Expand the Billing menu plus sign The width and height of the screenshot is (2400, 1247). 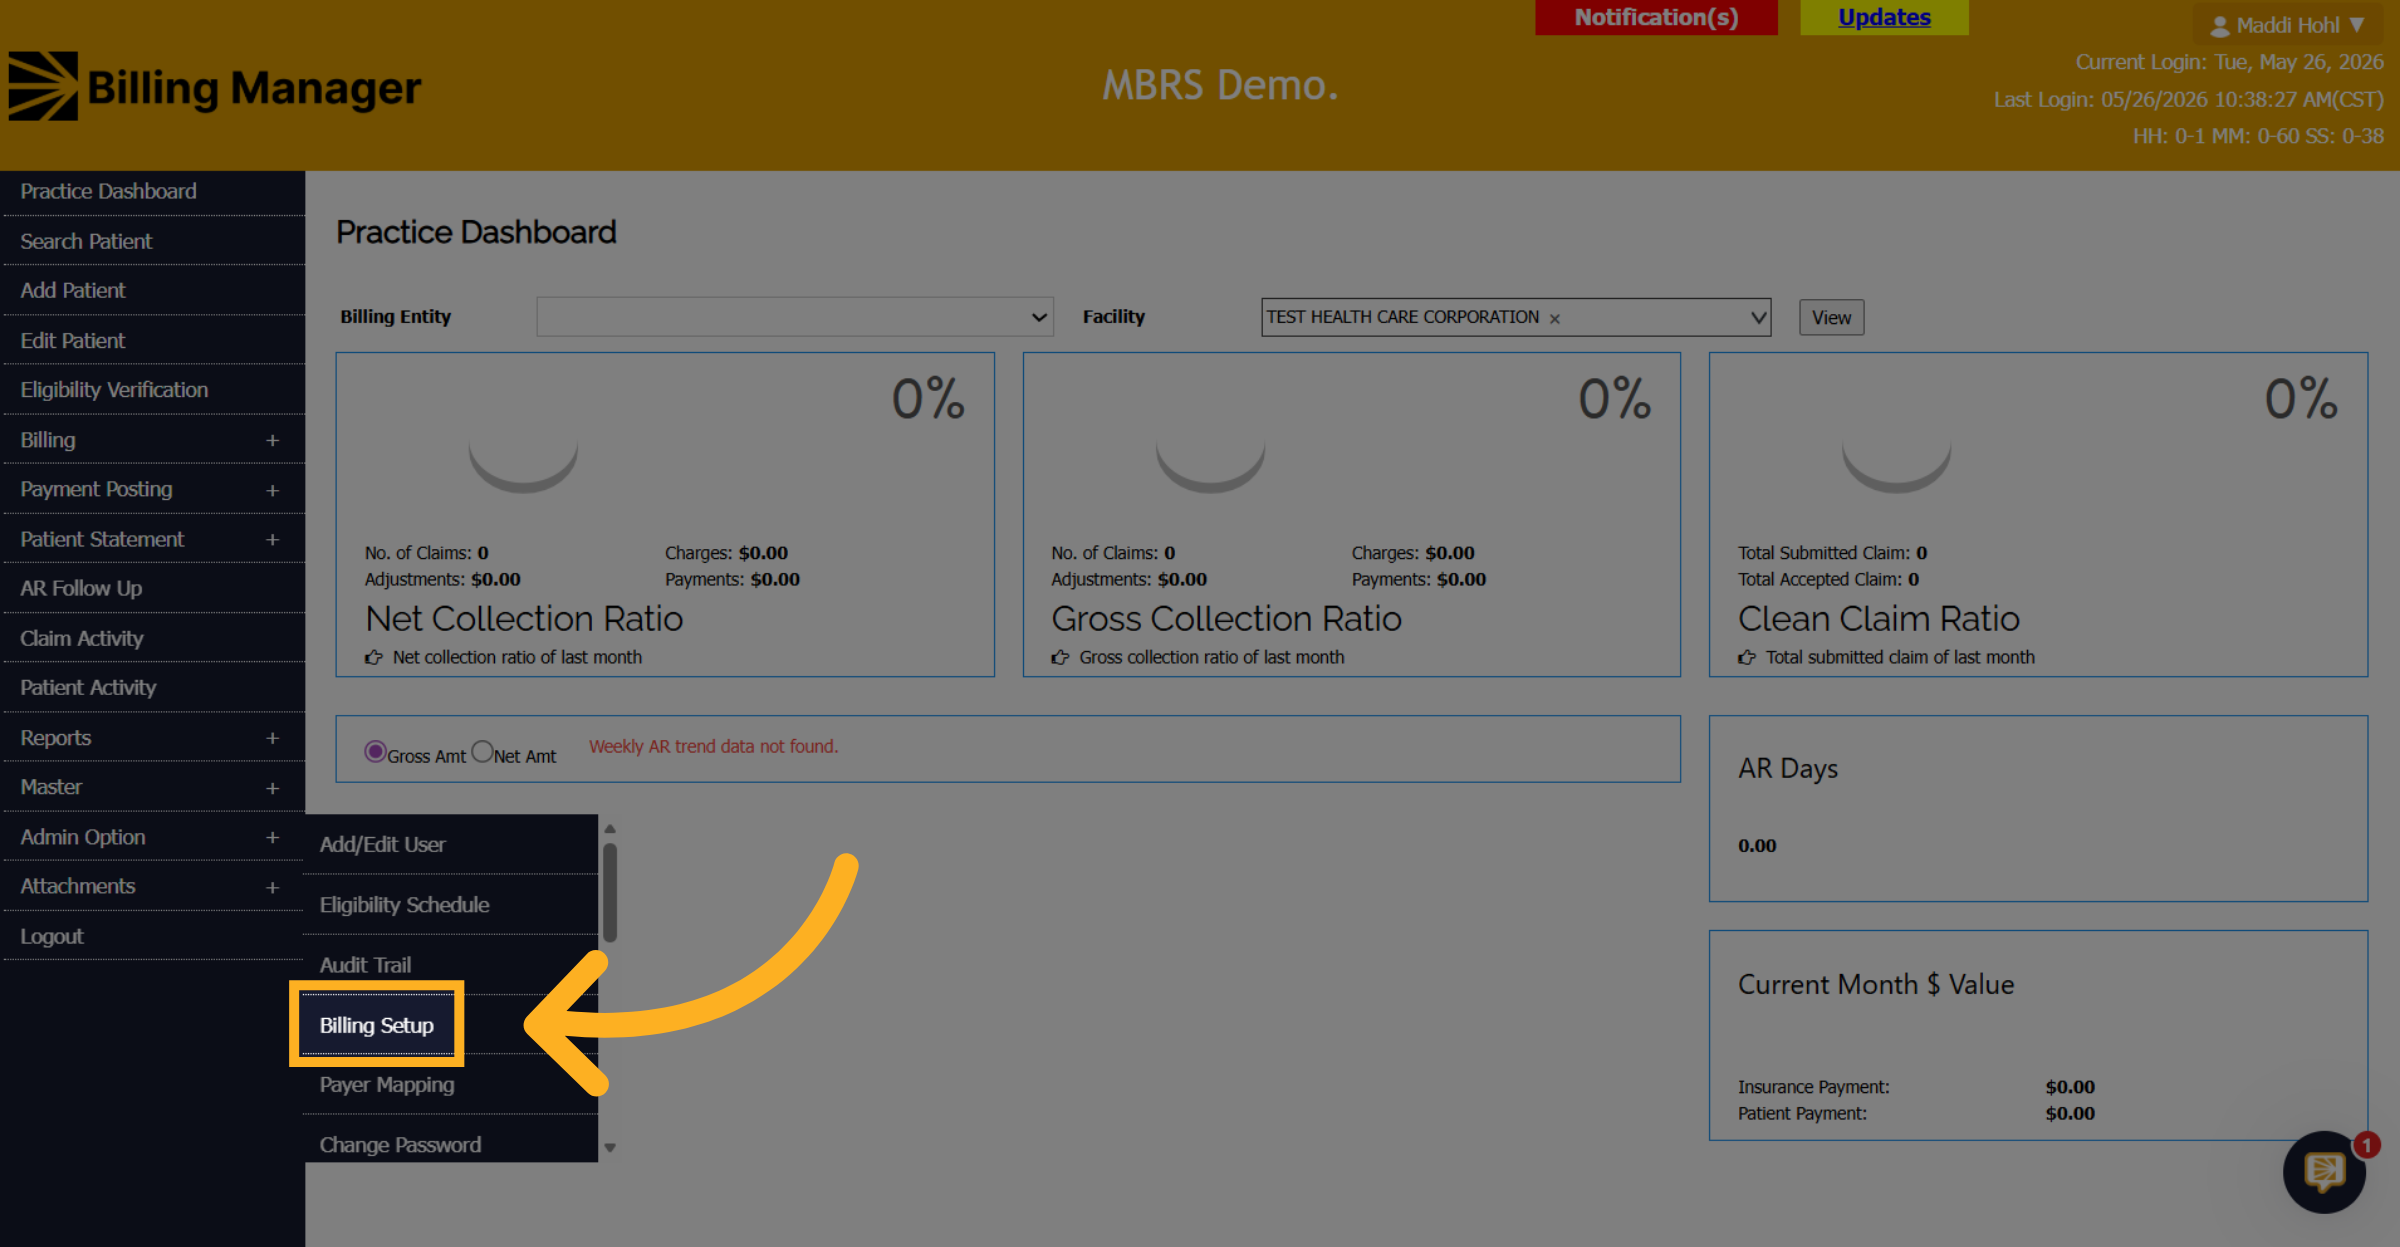coord(272,440)
